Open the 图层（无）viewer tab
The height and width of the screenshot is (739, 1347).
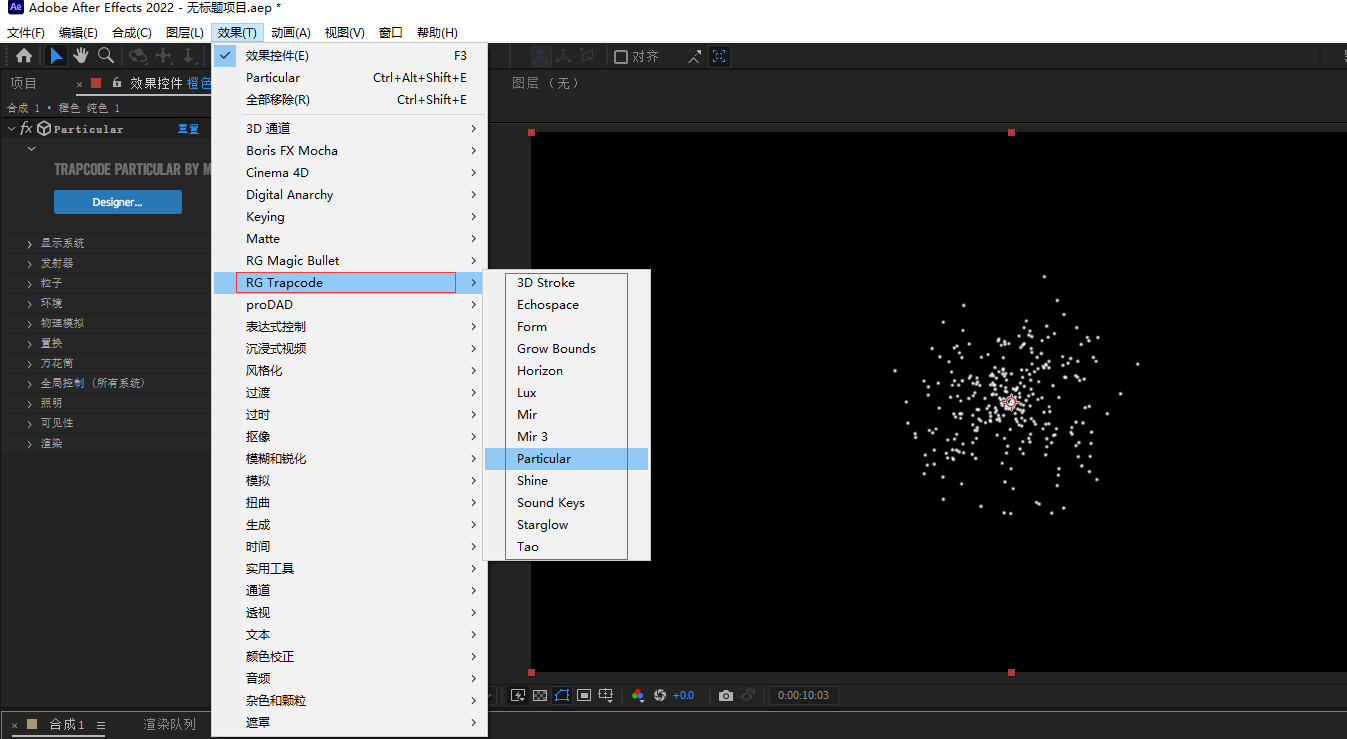[546, 83]
